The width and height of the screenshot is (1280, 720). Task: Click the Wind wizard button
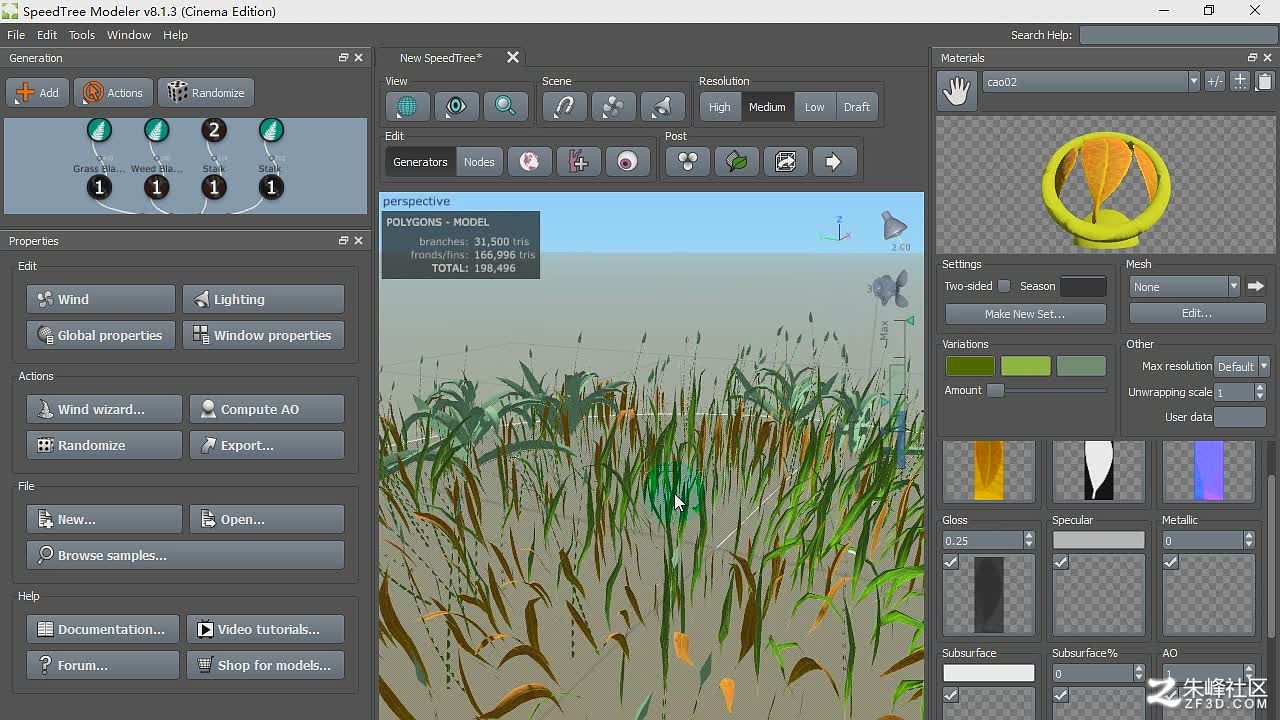(104, 409)
